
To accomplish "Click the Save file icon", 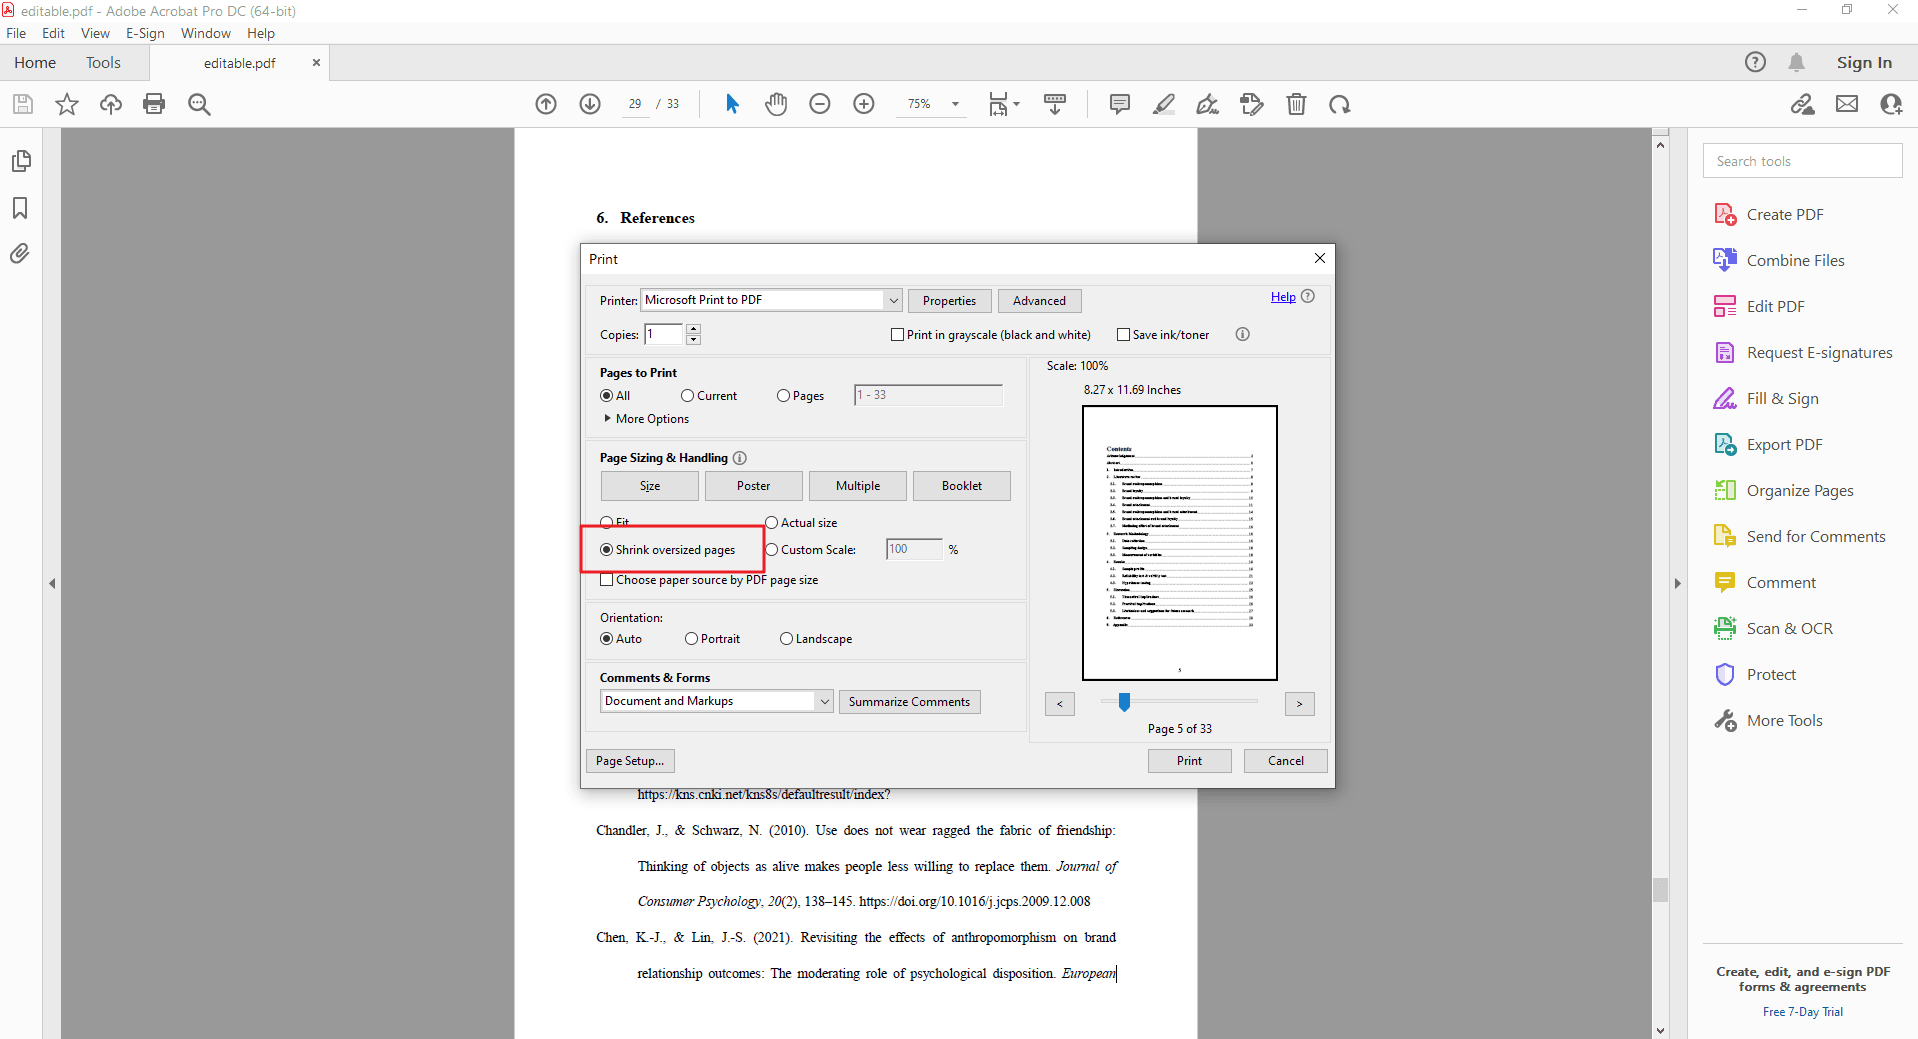I will (x=23, y=104).
